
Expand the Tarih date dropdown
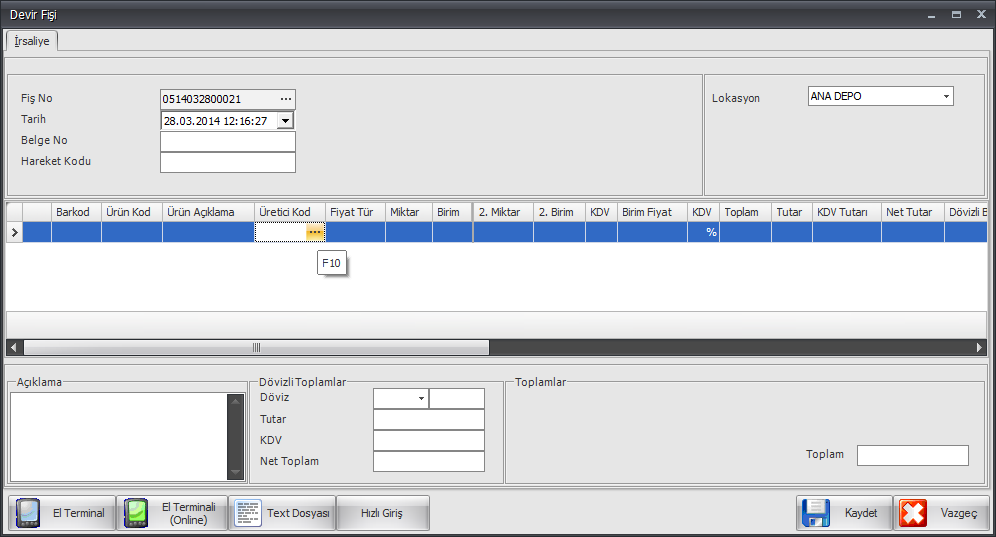coord(285,120)
